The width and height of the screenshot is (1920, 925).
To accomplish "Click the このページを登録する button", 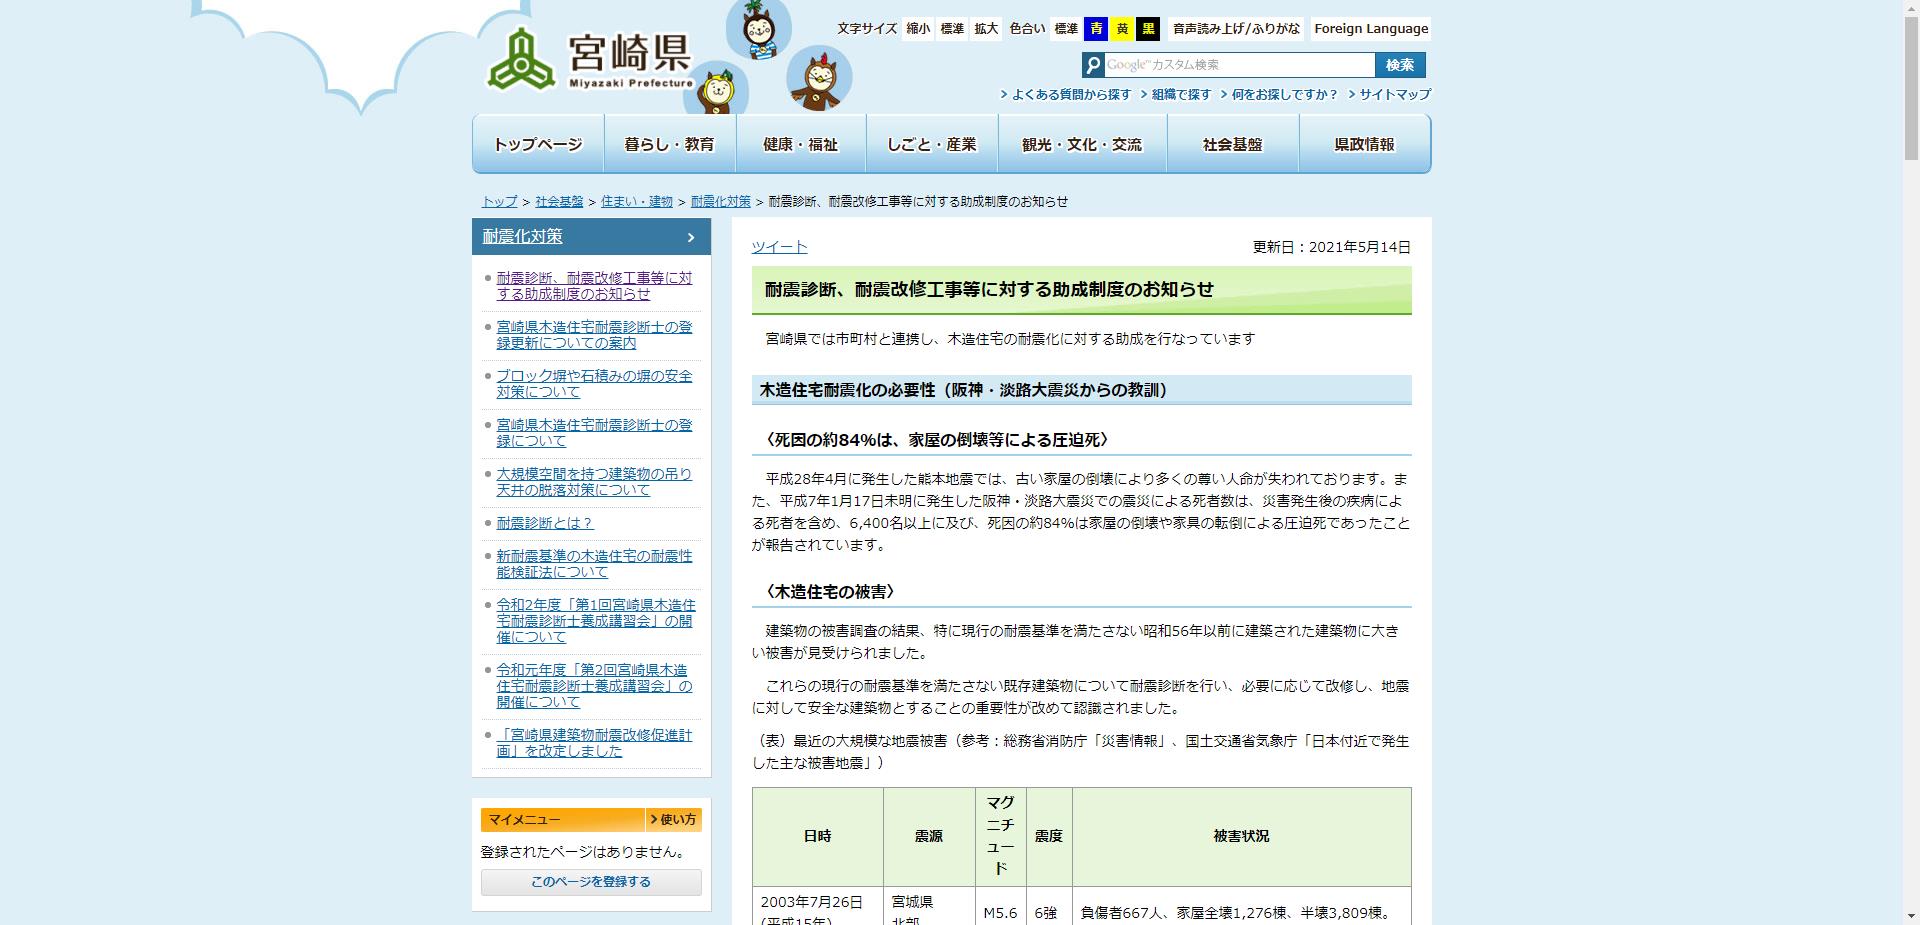I will coord(590,882).
